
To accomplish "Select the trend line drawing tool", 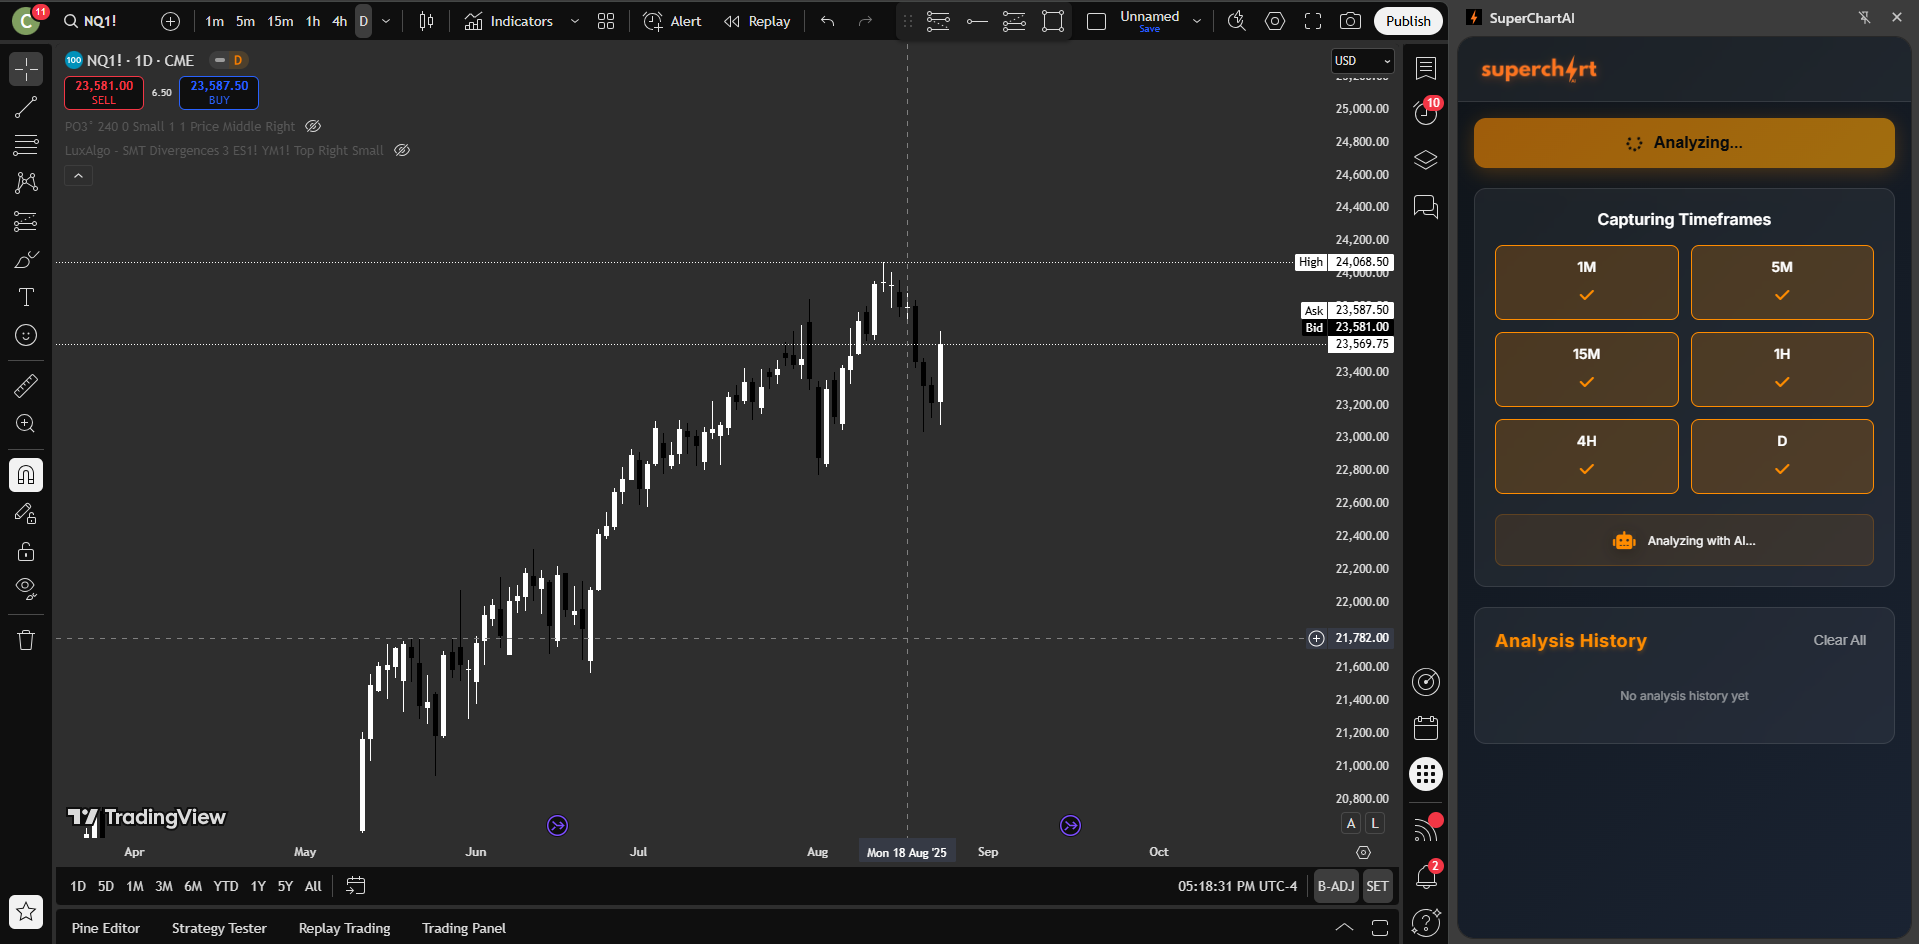I will (26, 107).
